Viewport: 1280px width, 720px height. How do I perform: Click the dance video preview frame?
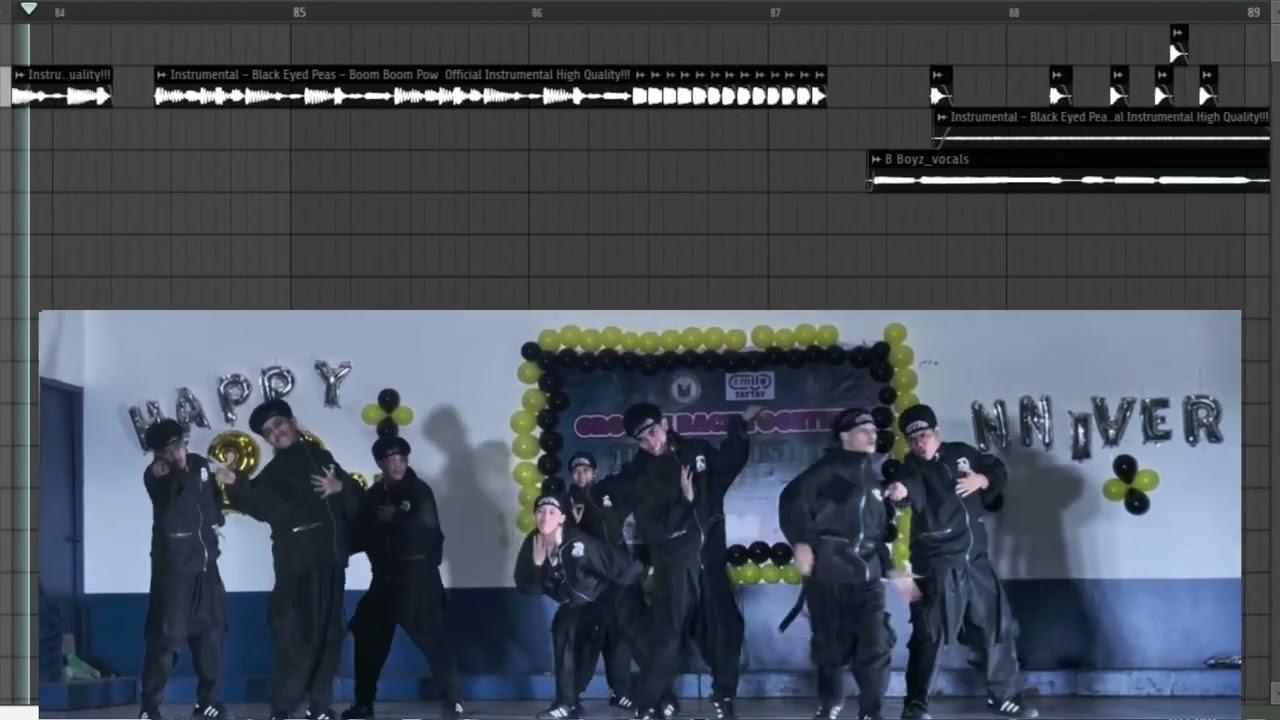click(x=640, y=513)
